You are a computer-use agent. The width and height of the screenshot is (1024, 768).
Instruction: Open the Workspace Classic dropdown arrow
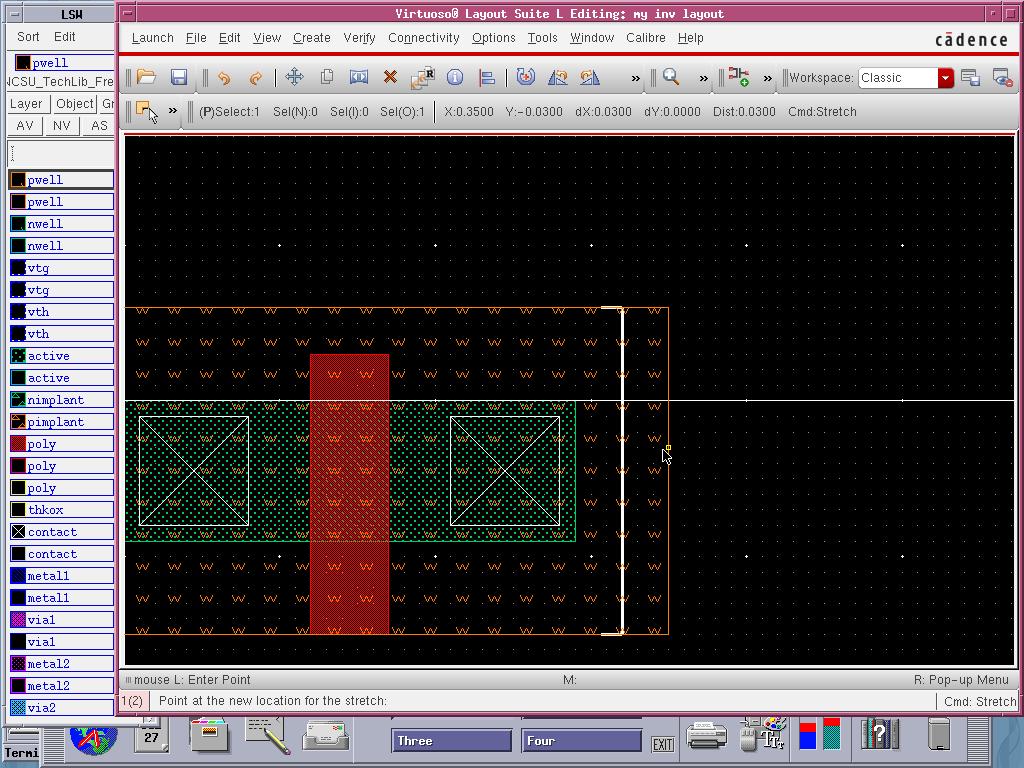point(945,78)
